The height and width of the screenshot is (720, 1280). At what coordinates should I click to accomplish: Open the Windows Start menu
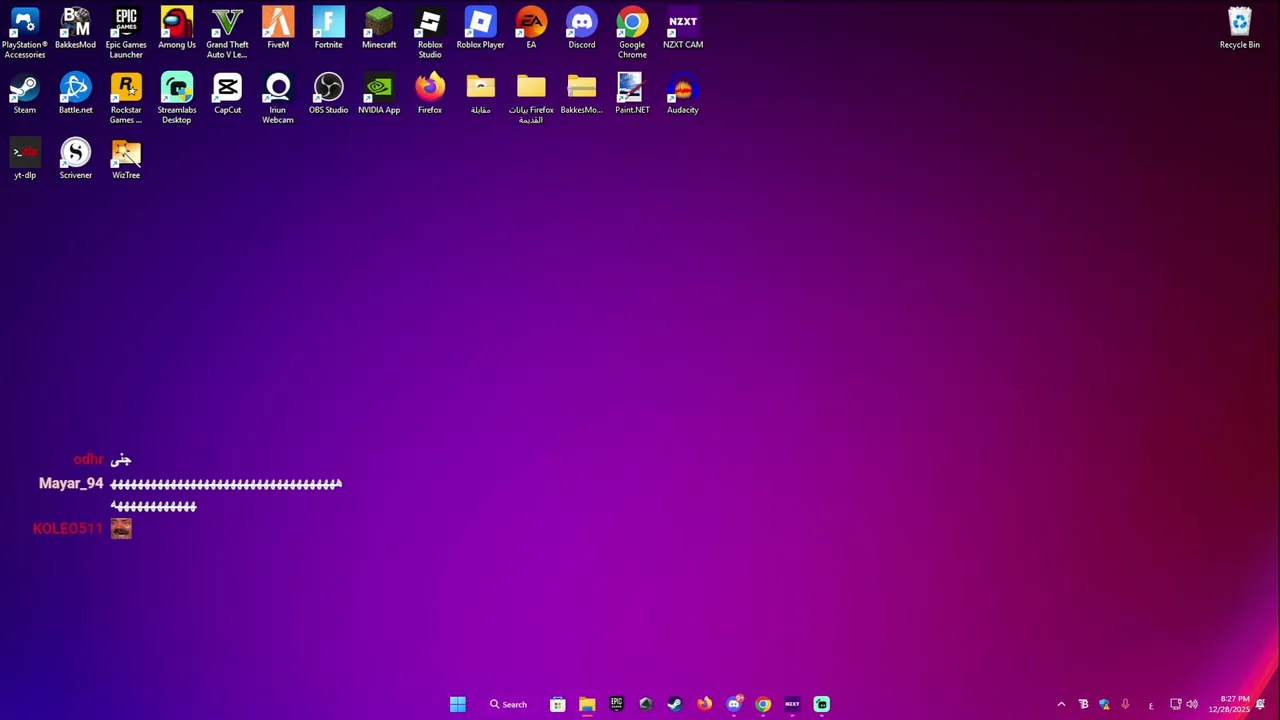pos(457,704)
